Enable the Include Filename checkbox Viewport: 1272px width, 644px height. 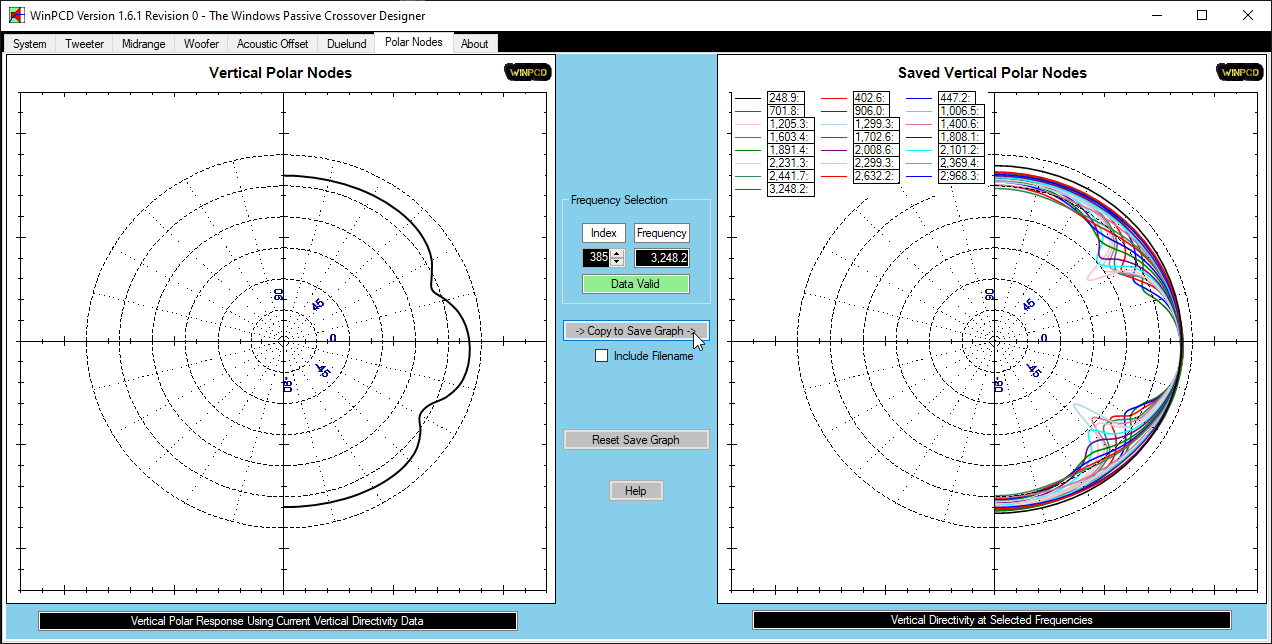[602, 356]
